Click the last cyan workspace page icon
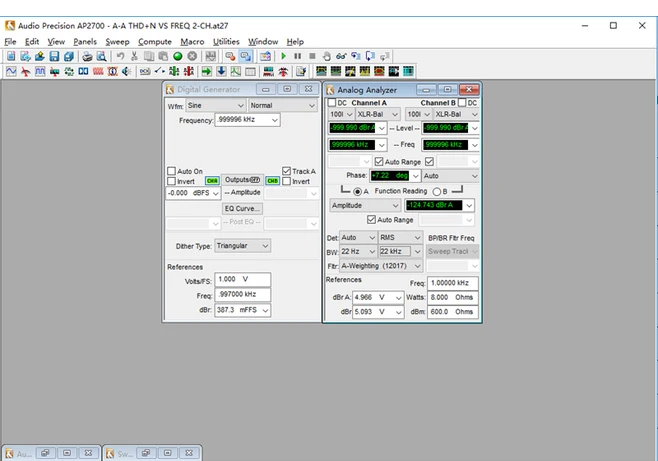This screenshot has width=658, height=461. 408,71
